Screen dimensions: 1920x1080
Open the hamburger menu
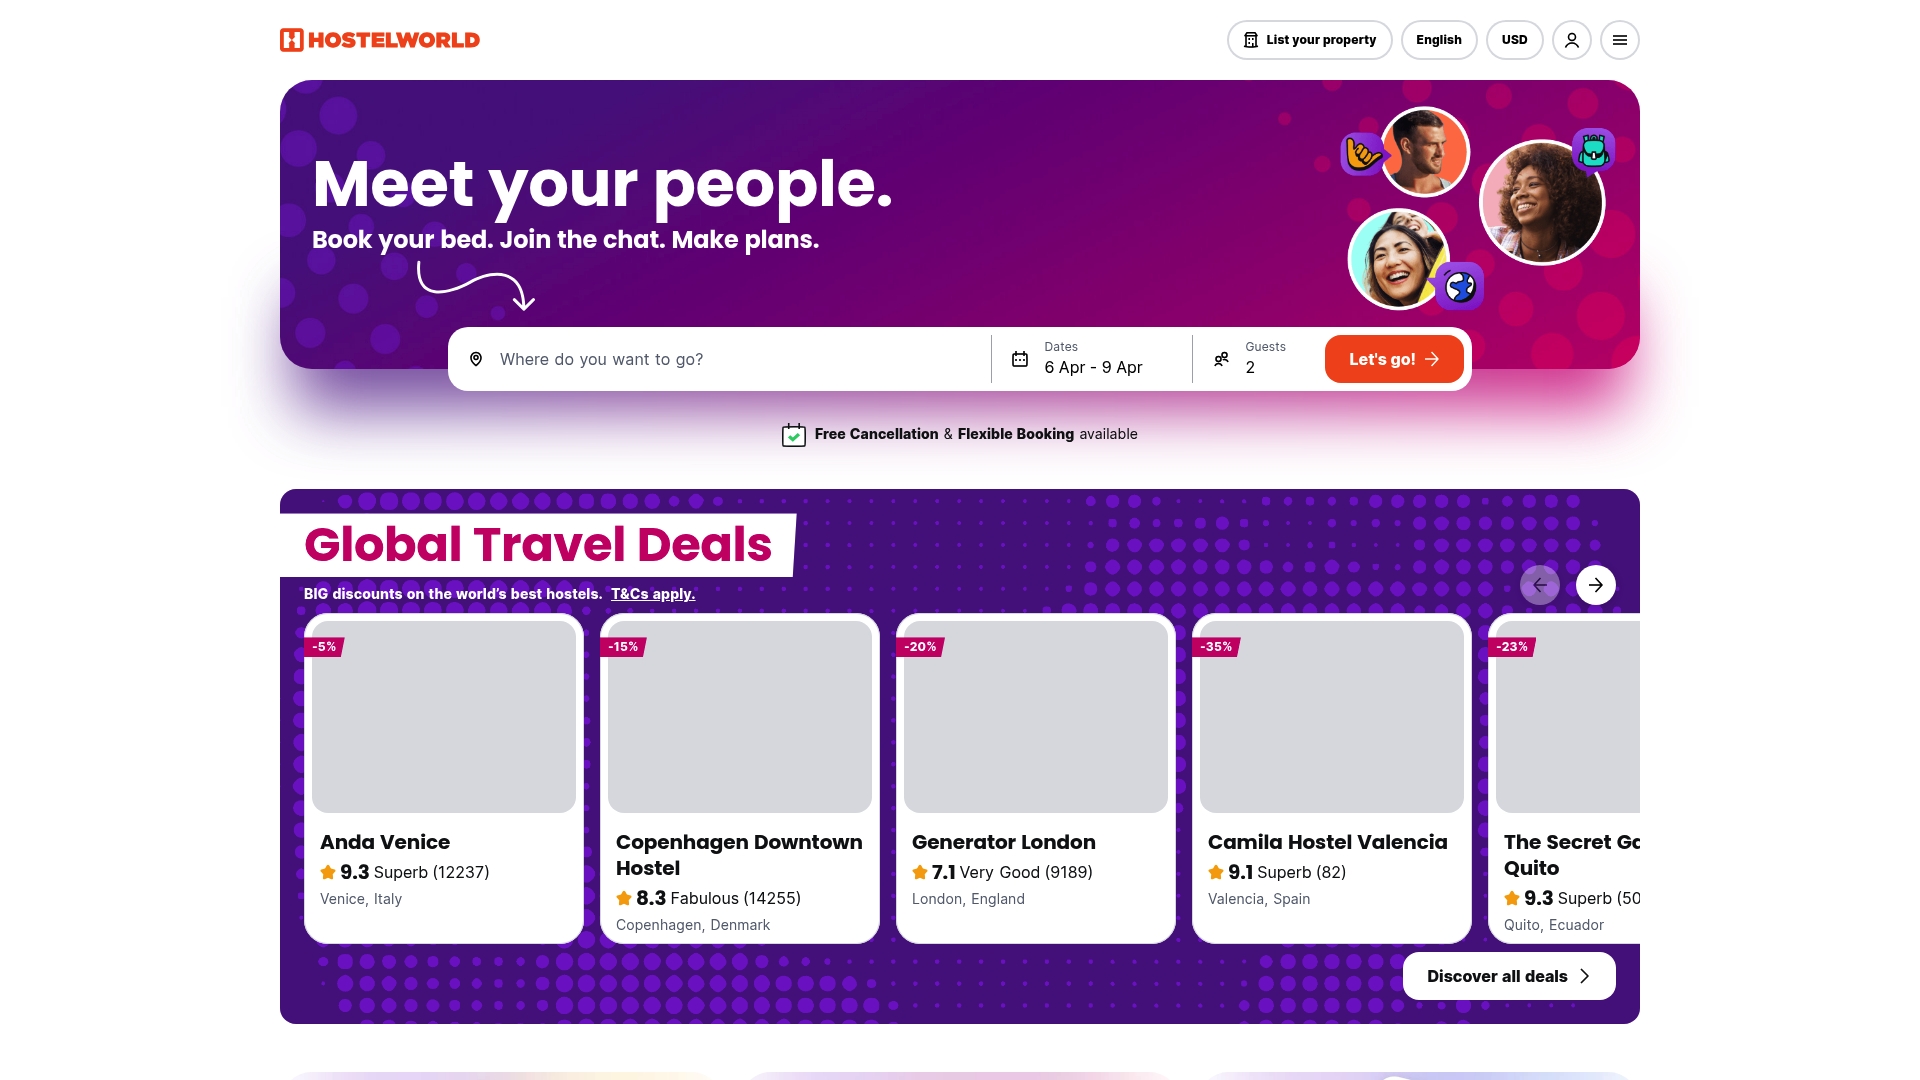point(1620,40)
